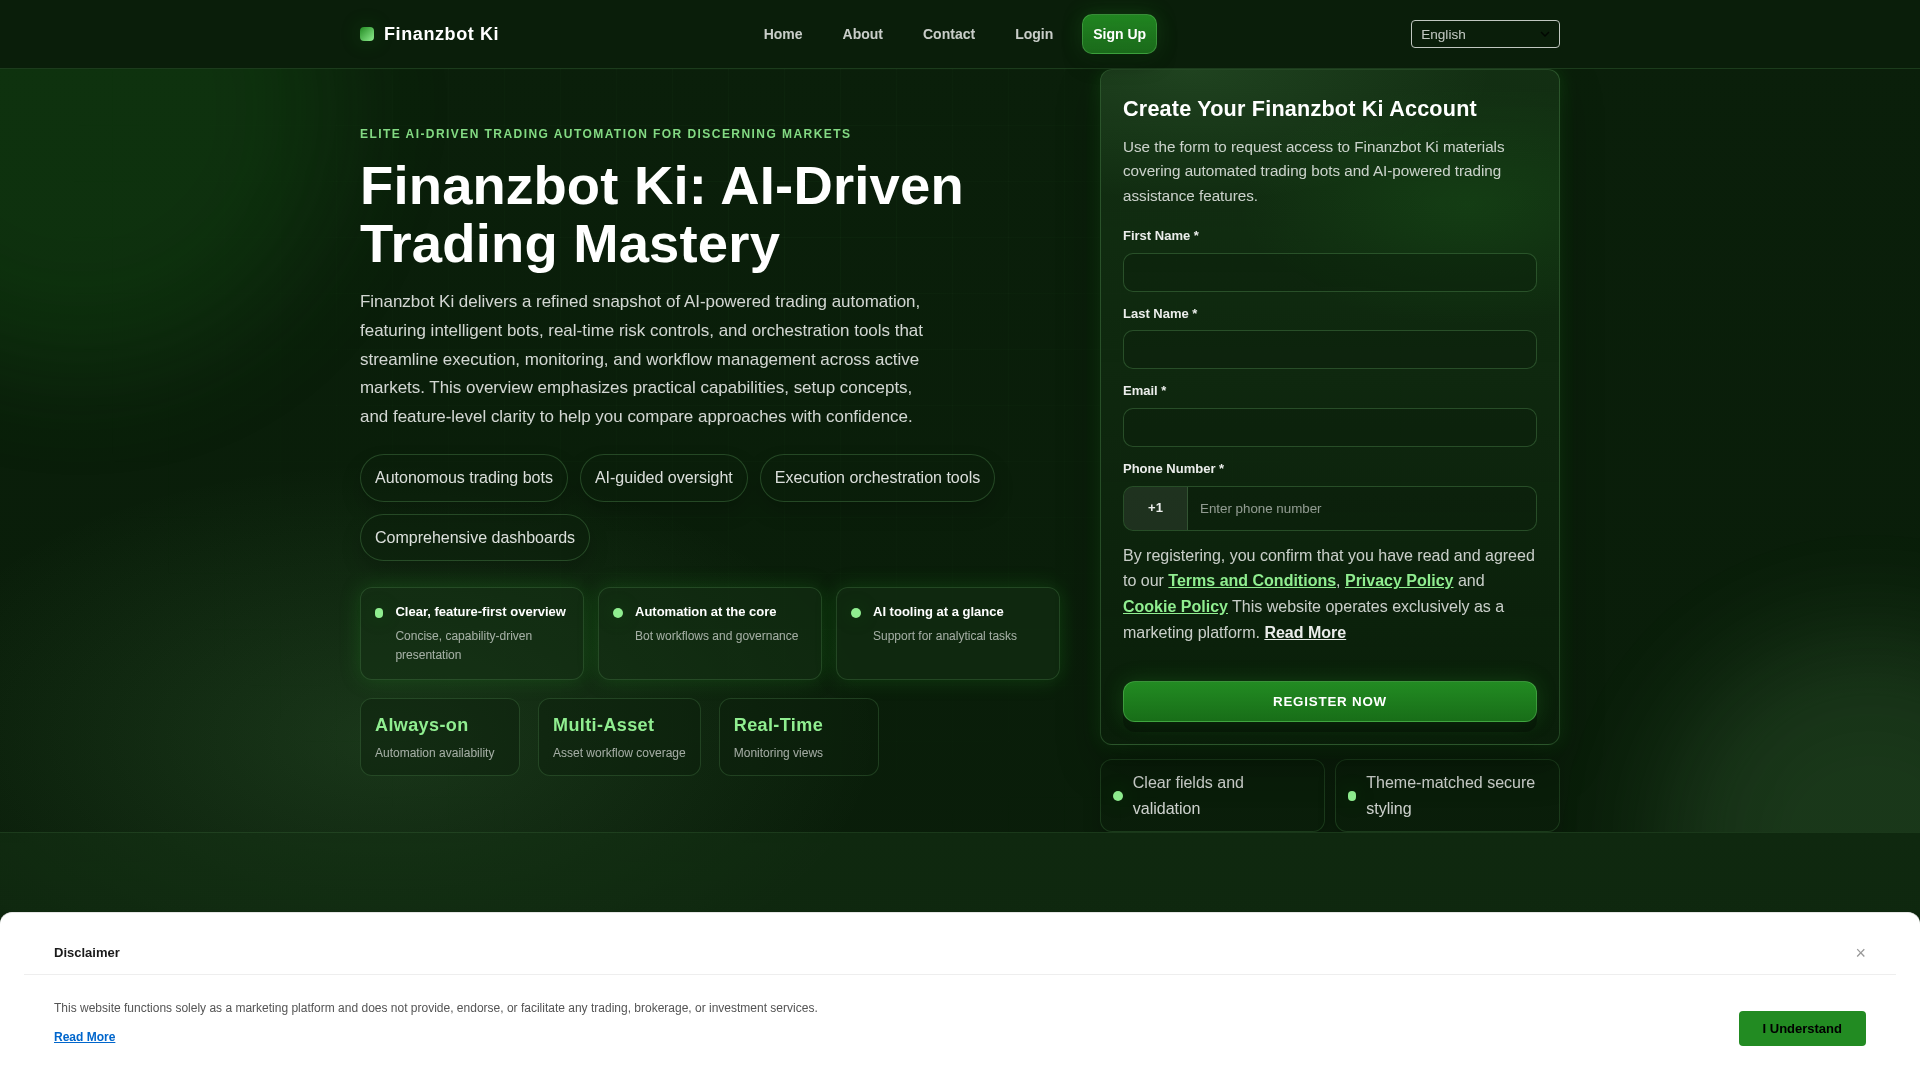Click the Finanzbot Ki: AI-Driven Trading Mastery headline
The height and width of the screenshot is (1080, 1920).
[x=661, y=214]
